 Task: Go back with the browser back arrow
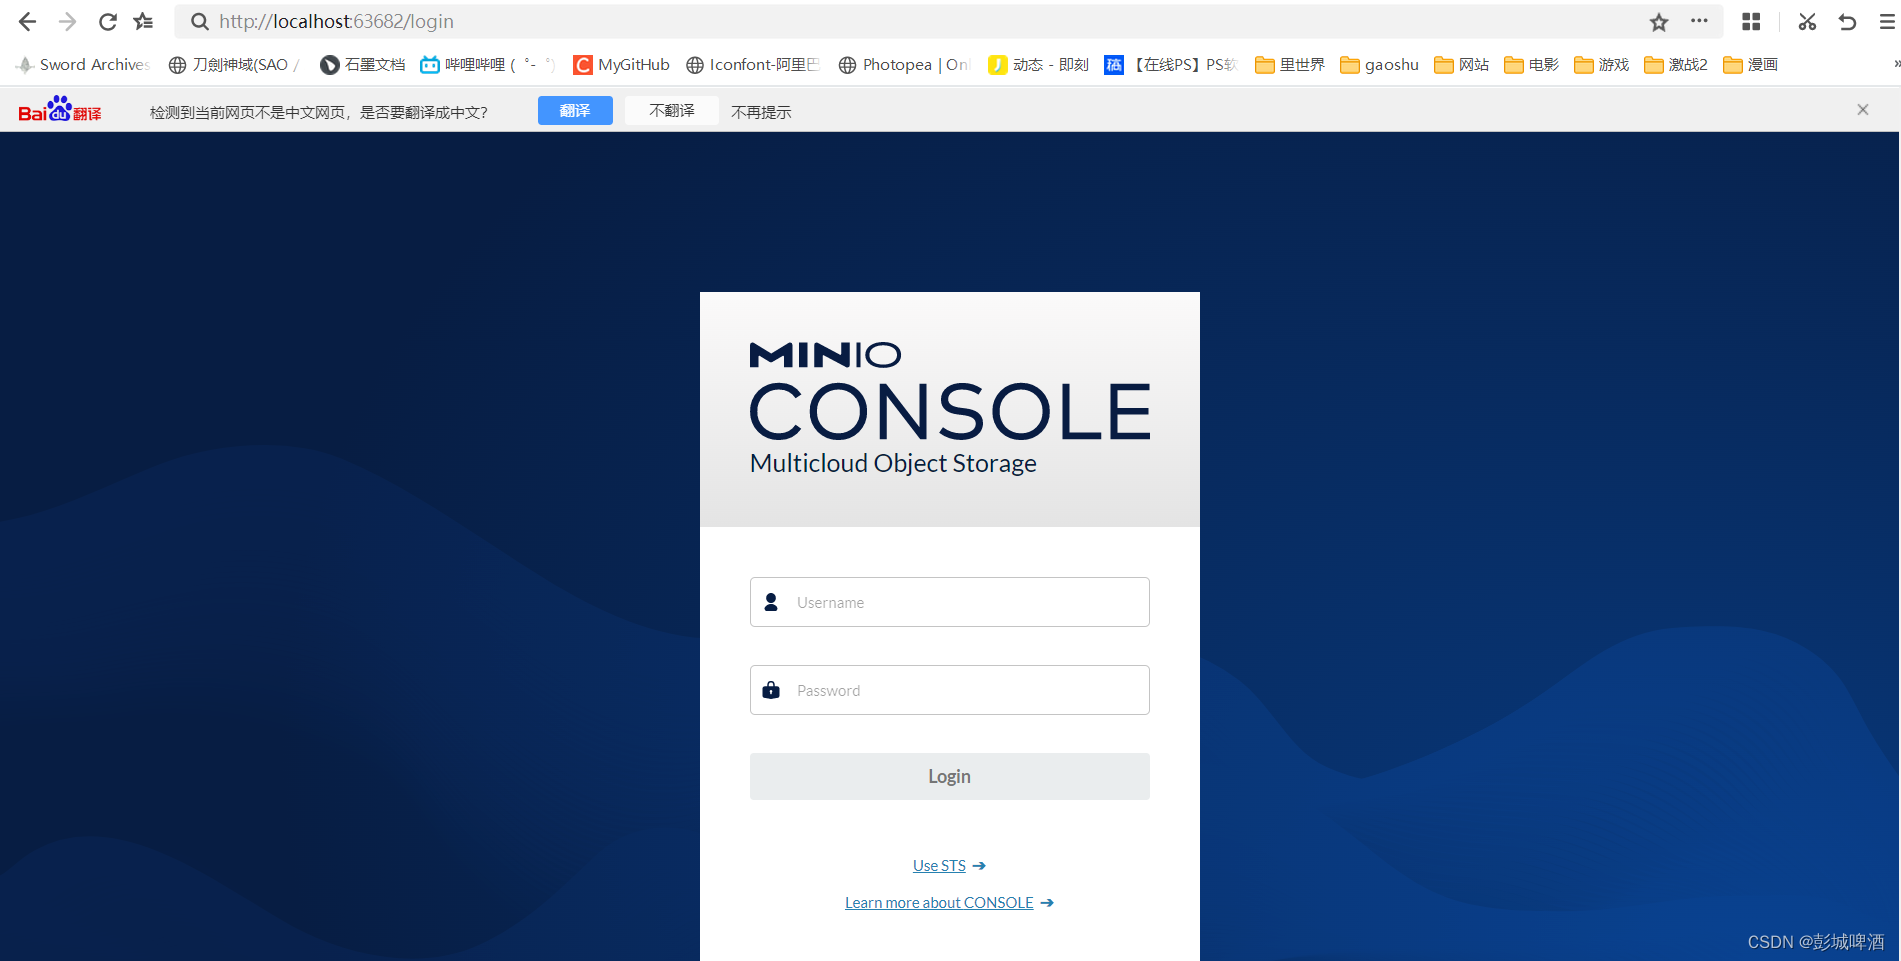pyautogui.click(x=27, y=21)
